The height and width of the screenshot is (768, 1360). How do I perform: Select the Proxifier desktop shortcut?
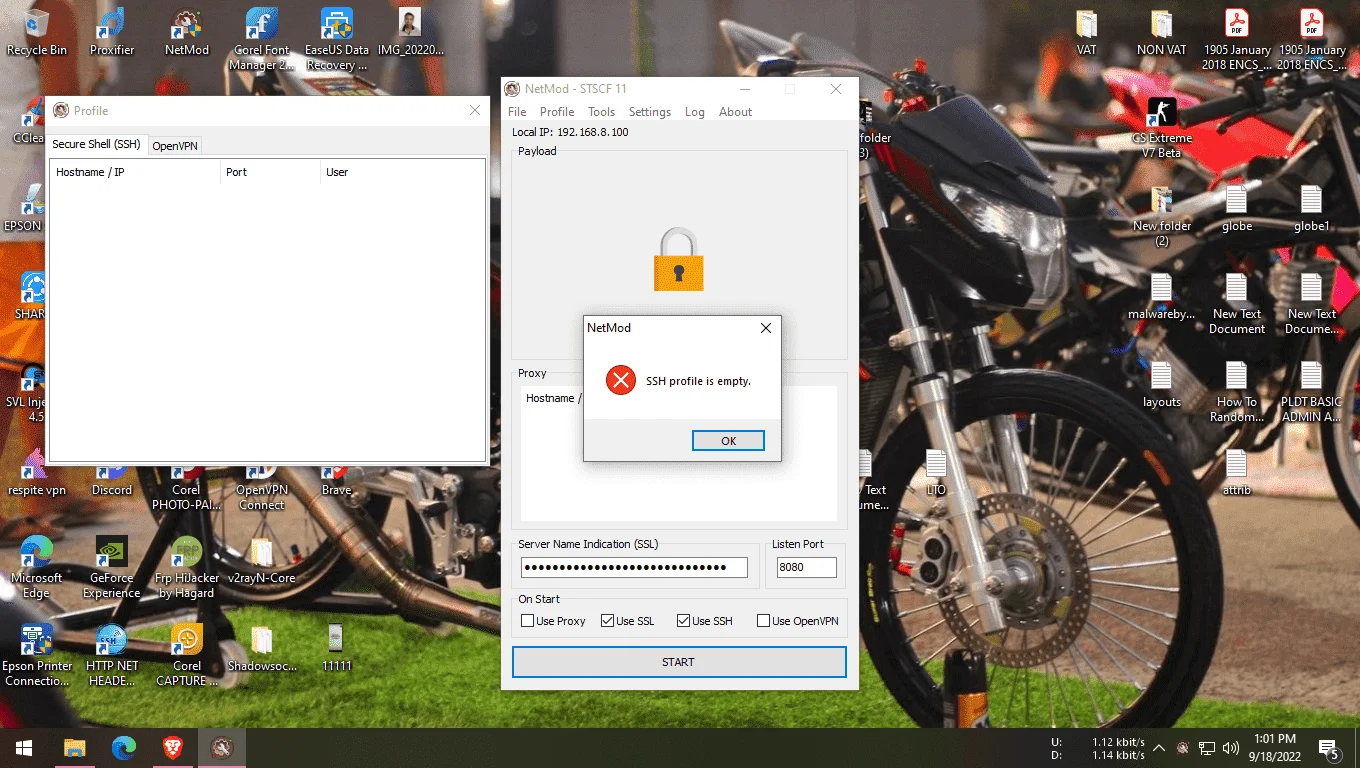tap(112, 32)
